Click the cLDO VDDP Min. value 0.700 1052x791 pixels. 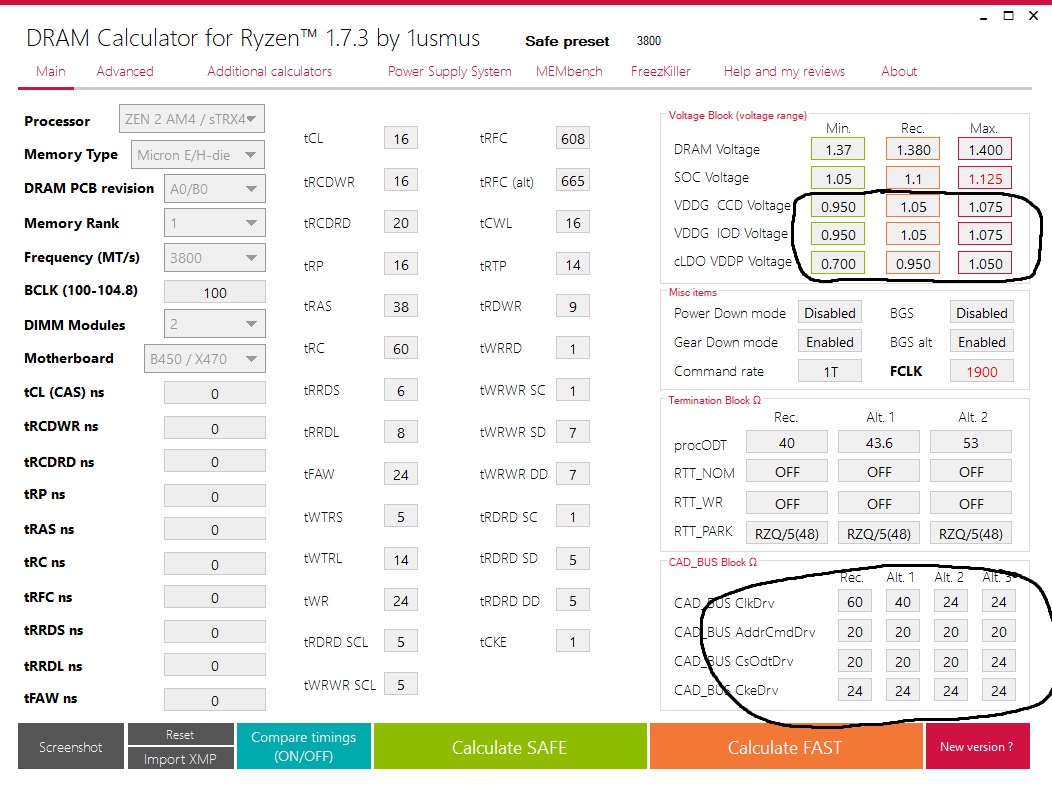pyautogui.click(x=838, y=264)
